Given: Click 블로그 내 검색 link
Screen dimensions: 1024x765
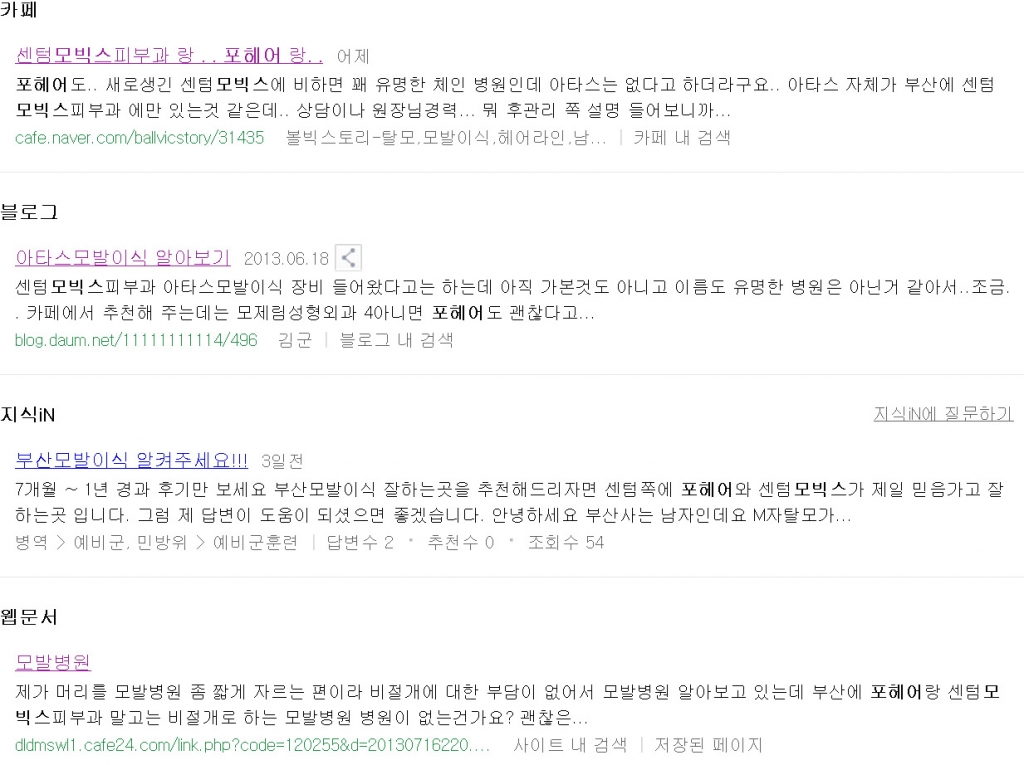Looking at the screenshot, I should coord(396,340).
